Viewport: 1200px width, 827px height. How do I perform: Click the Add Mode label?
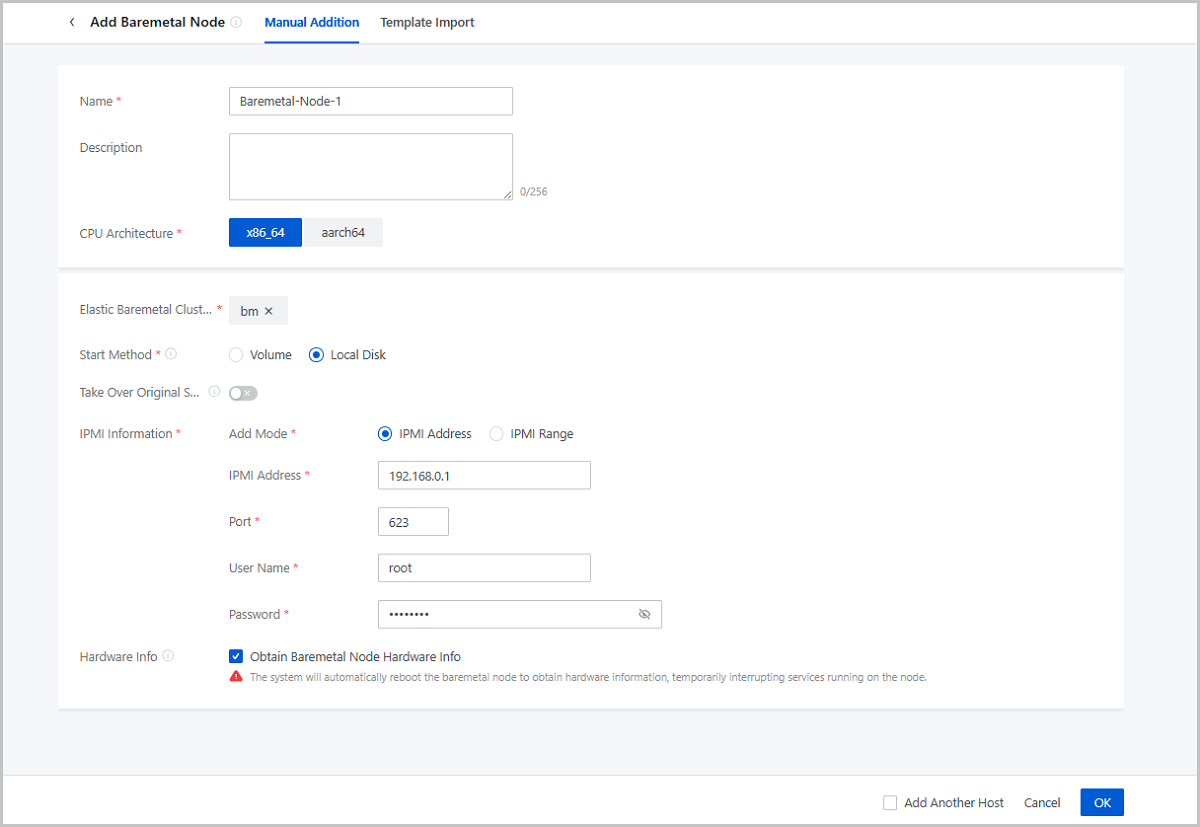(x=258, y=434)
